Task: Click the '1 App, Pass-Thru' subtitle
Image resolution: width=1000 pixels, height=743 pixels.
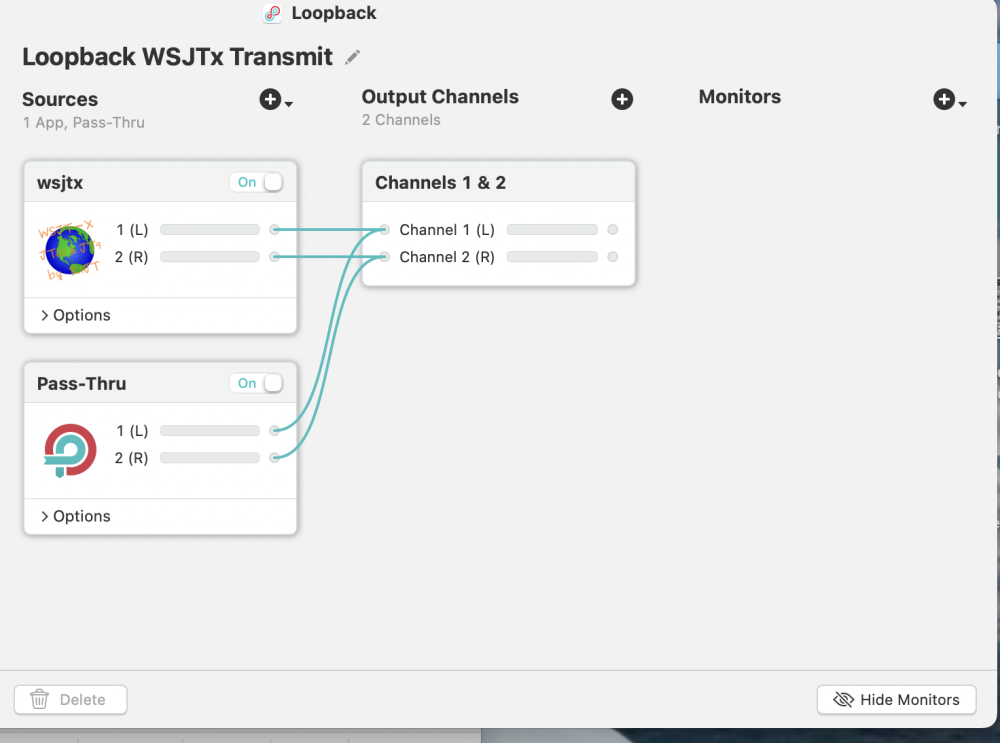Action: [84, 122]
